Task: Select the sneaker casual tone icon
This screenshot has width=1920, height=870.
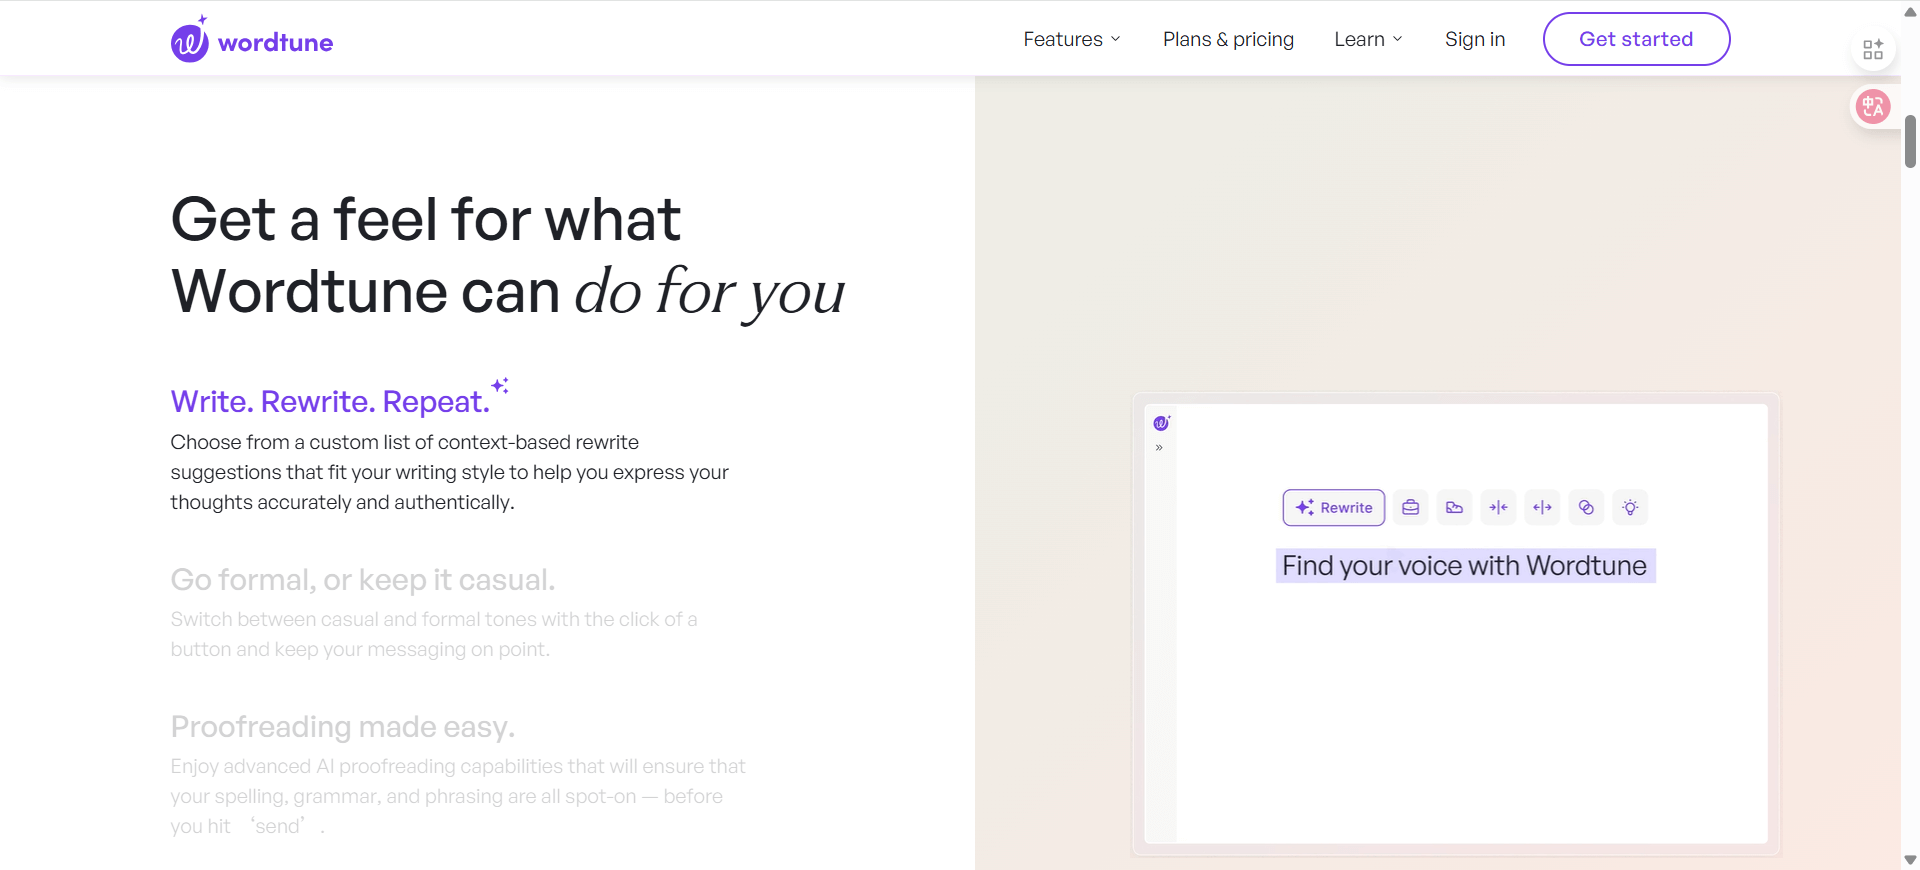Action: (x=1454, y=508)
